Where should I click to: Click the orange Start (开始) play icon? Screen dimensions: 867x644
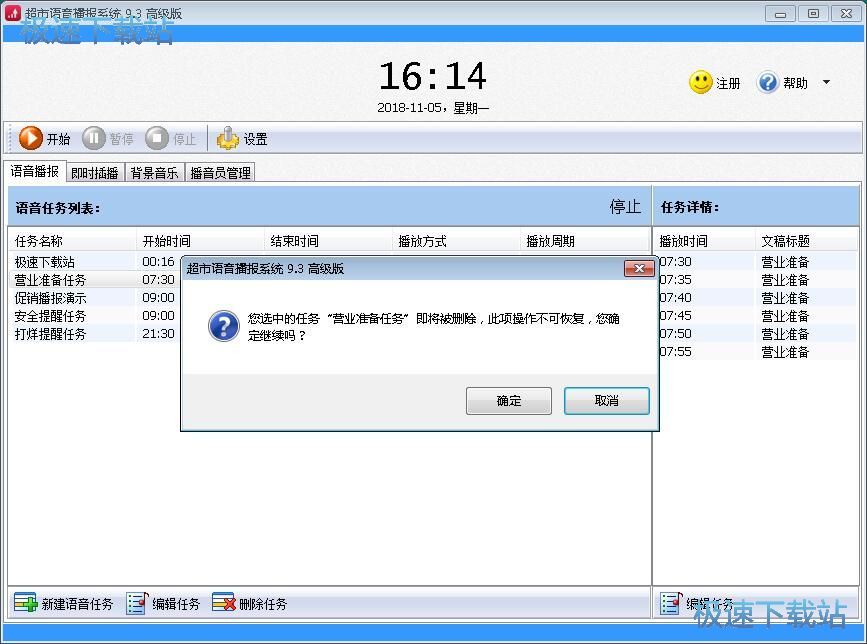point(30,138)
